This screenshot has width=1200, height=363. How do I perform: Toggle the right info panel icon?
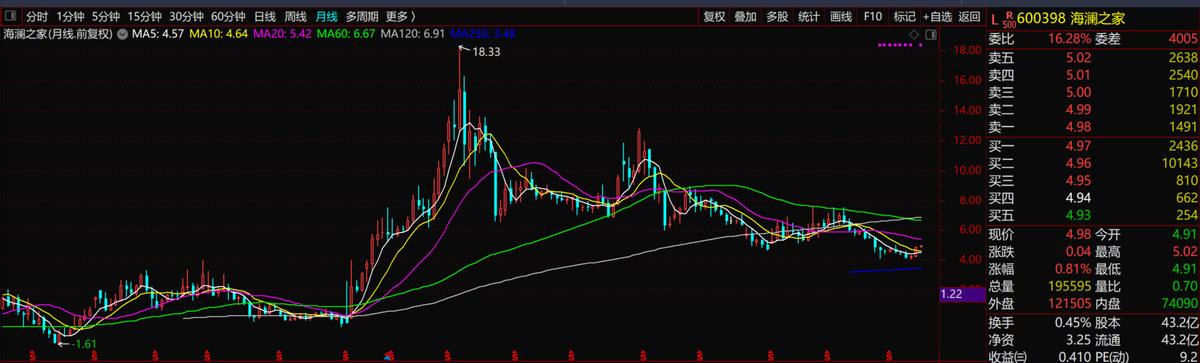[932, 34]
